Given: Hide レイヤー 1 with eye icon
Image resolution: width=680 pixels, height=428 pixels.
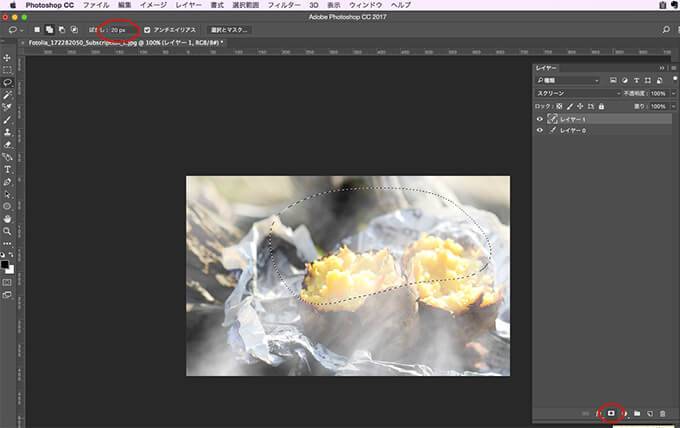Looking at the screenshot, I should (539, 119).
